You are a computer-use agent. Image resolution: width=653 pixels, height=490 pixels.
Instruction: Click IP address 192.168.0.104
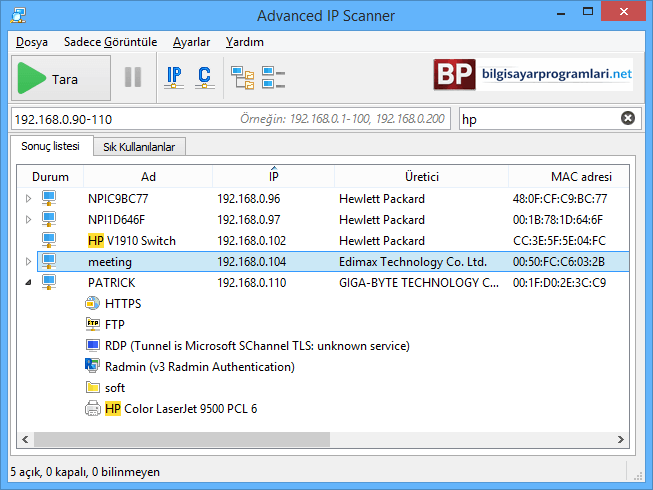click(x=252, y=262)
